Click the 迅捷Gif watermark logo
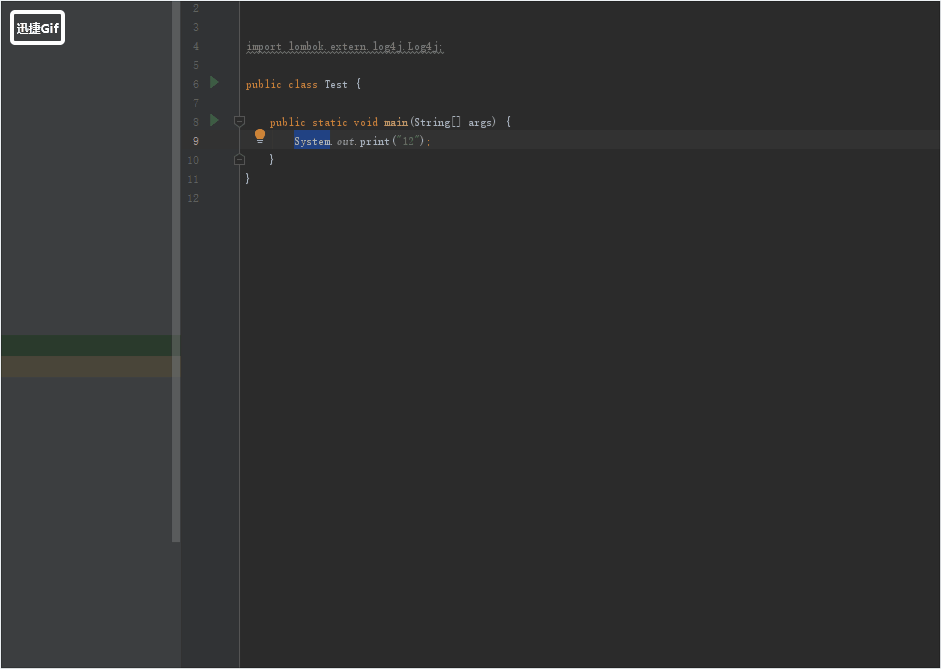Image resolution: width=941 pixels, height=669 pixels. [x=38, y=28]
